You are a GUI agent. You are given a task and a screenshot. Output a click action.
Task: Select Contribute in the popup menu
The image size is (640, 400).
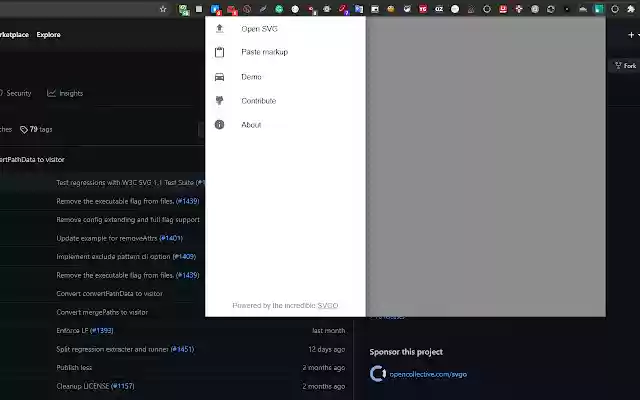[285, 101]
